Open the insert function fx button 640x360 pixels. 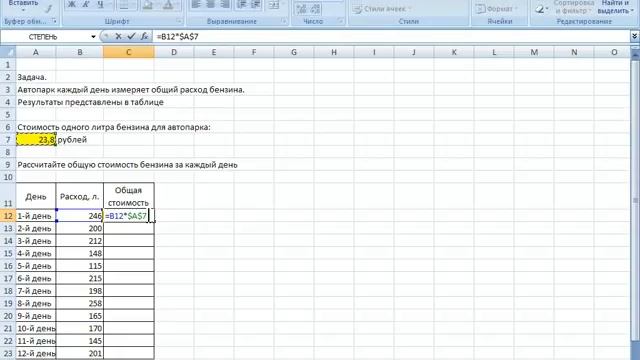coord(144,36)
